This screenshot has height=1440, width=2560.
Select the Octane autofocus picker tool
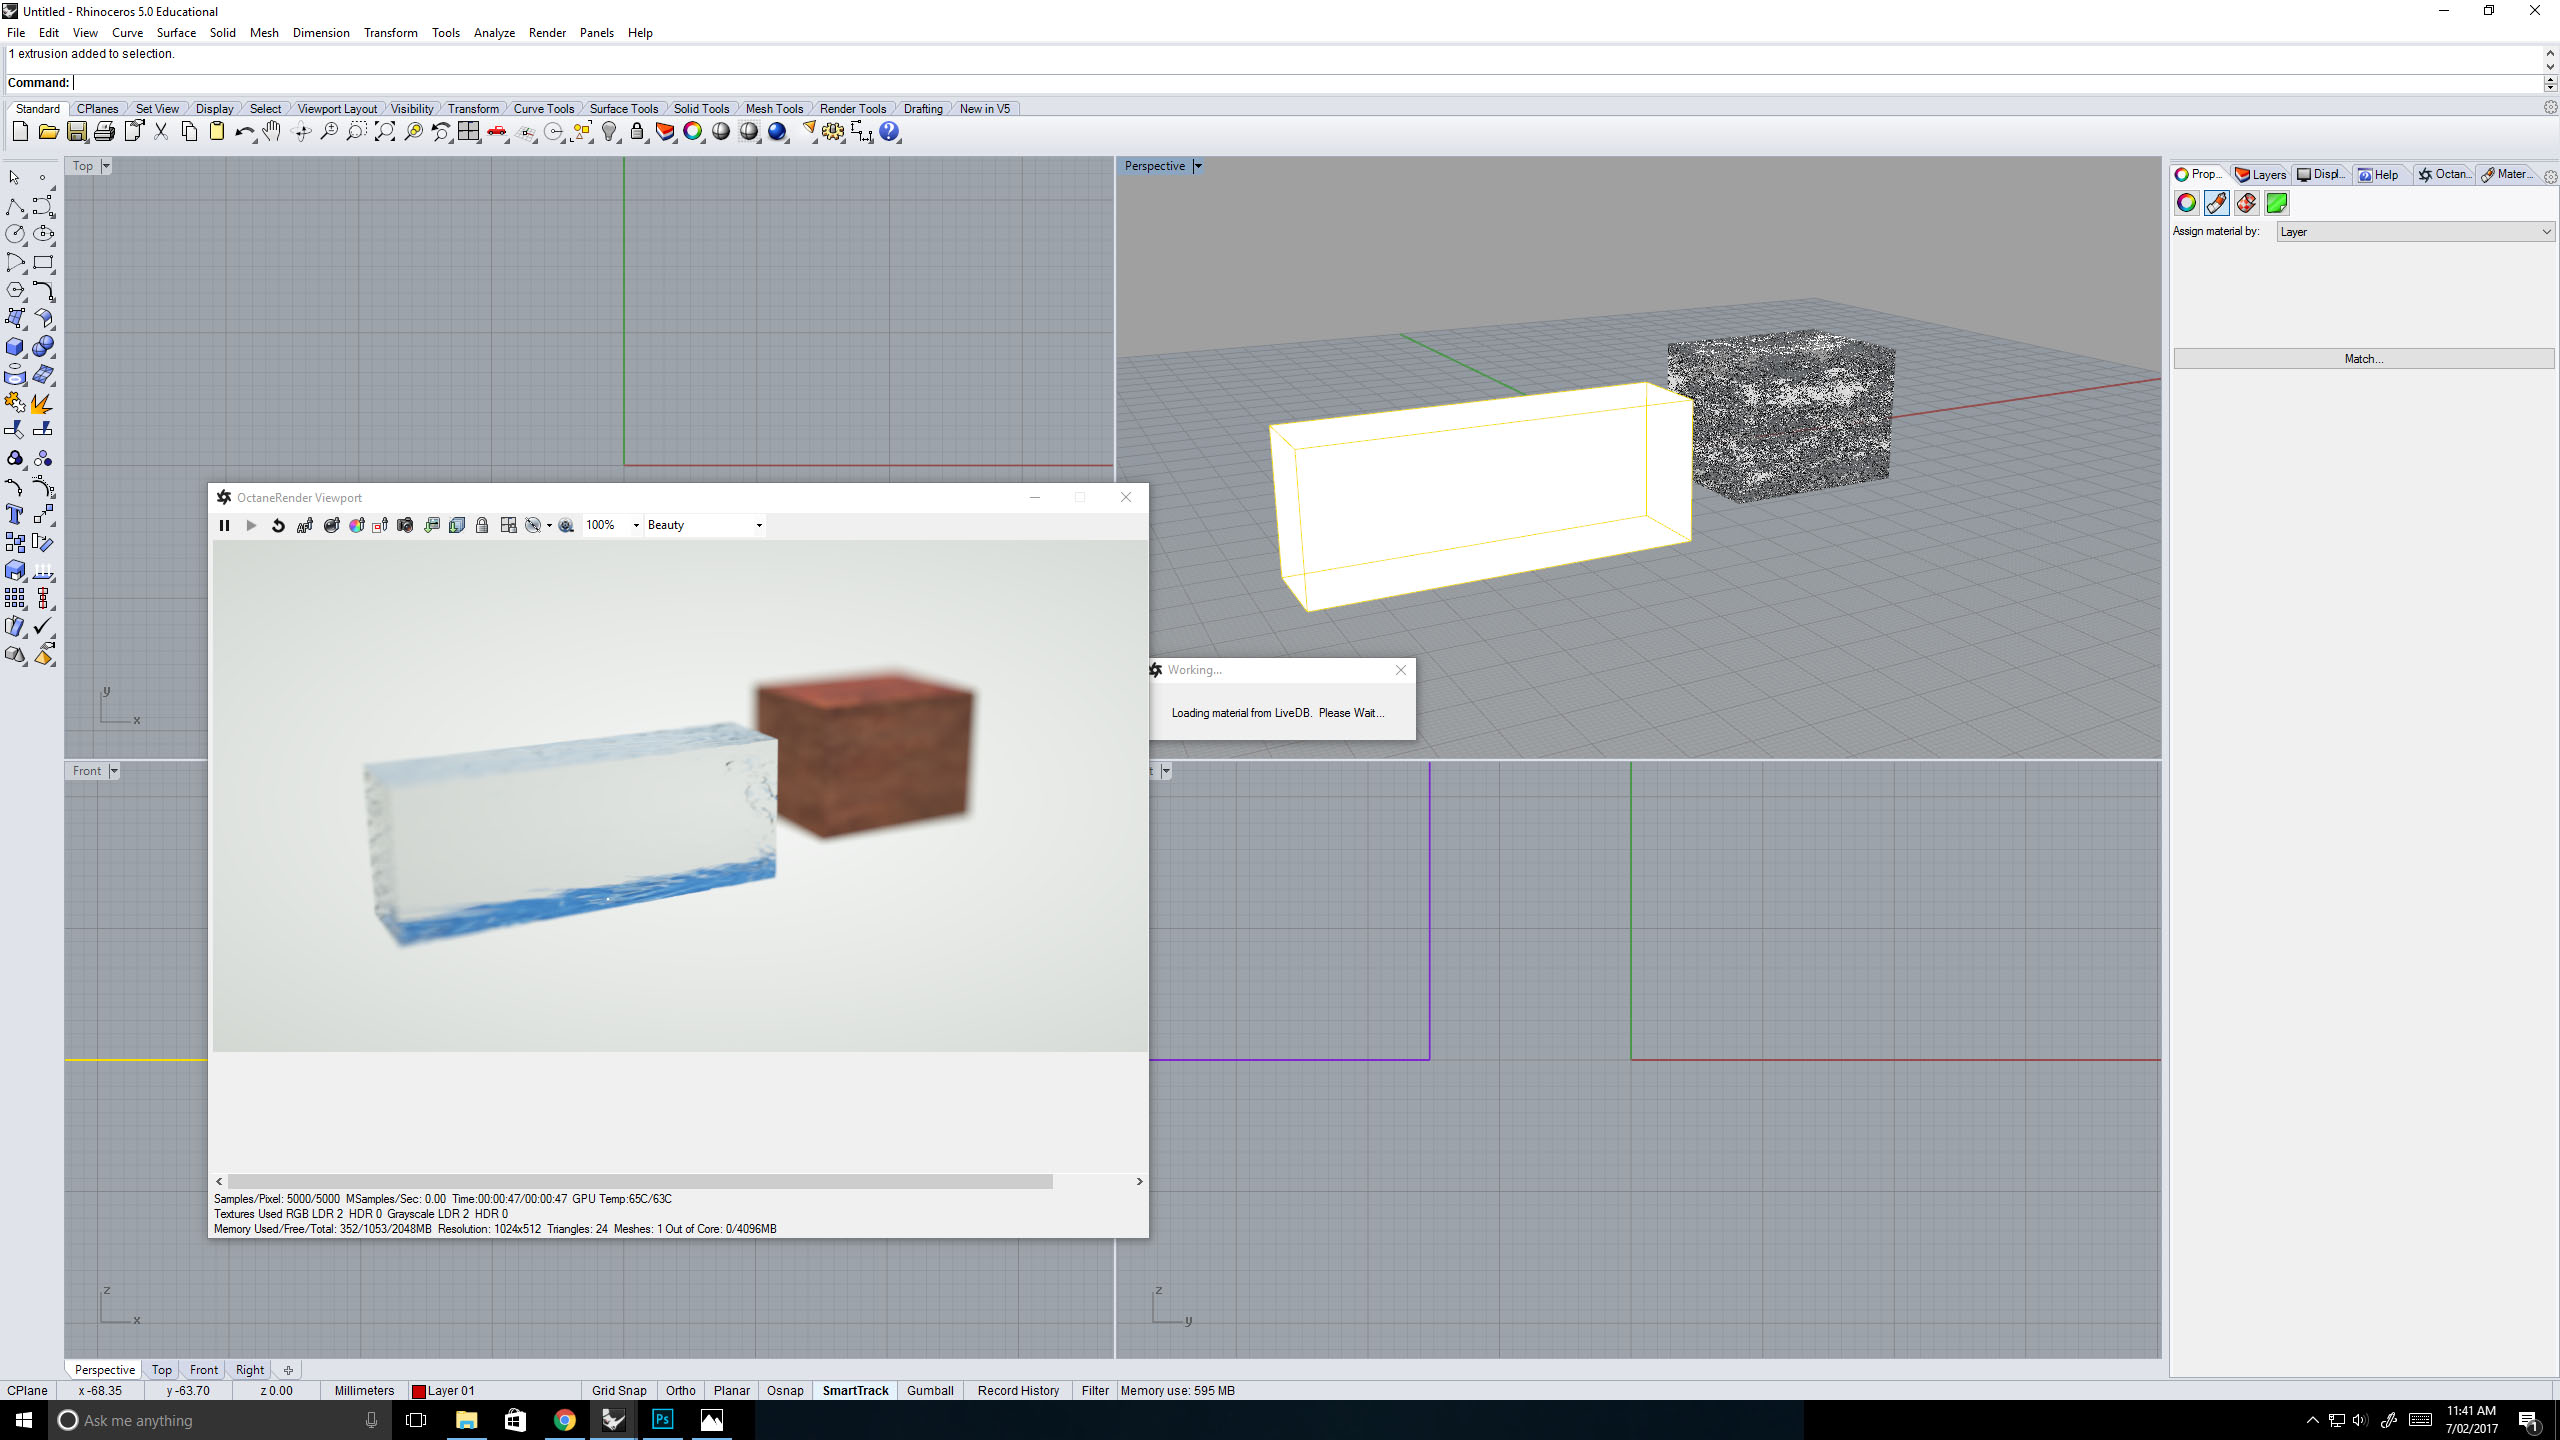[305, 525]
